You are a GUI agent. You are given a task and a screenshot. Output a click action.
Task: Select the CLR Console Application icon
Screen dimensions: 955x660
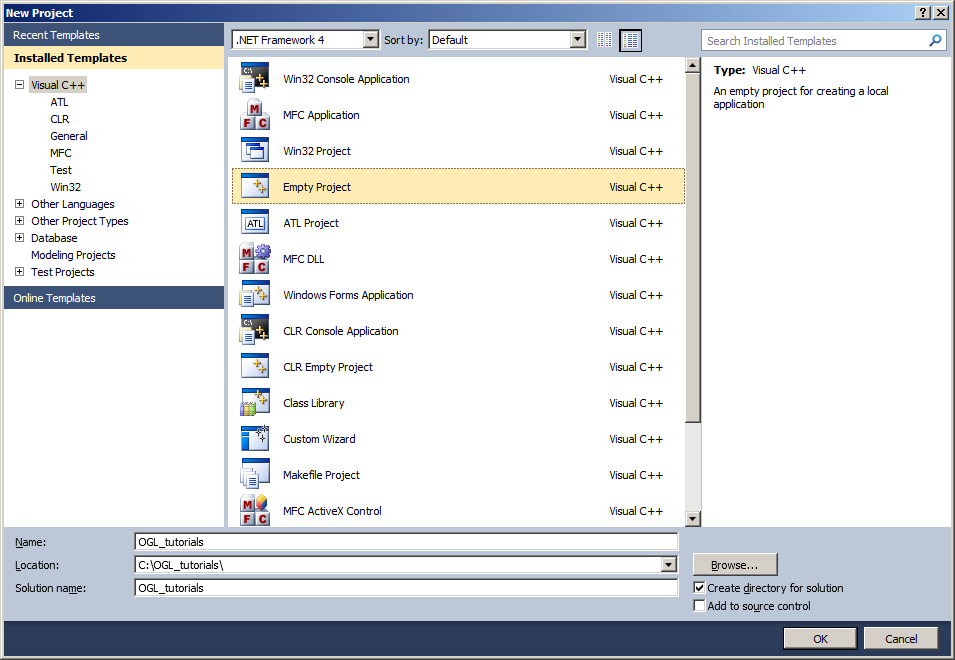click(255, 331)
